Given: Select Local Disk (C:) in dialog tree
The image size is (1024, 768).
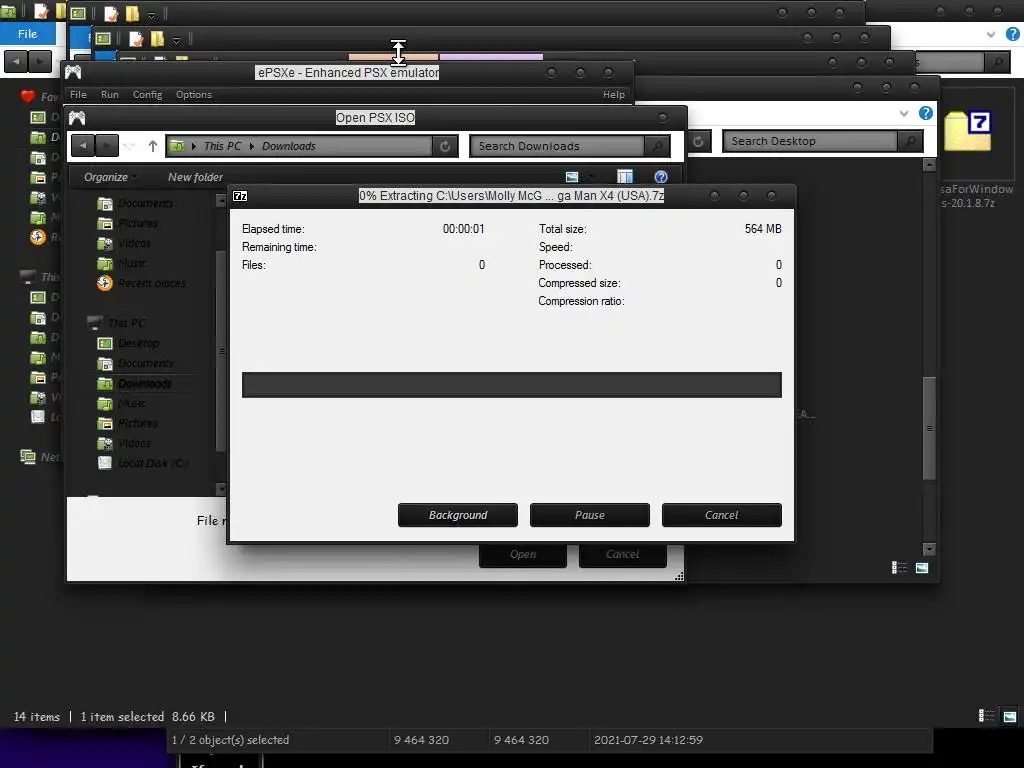Looking at the screenshot, I should 153,463.
